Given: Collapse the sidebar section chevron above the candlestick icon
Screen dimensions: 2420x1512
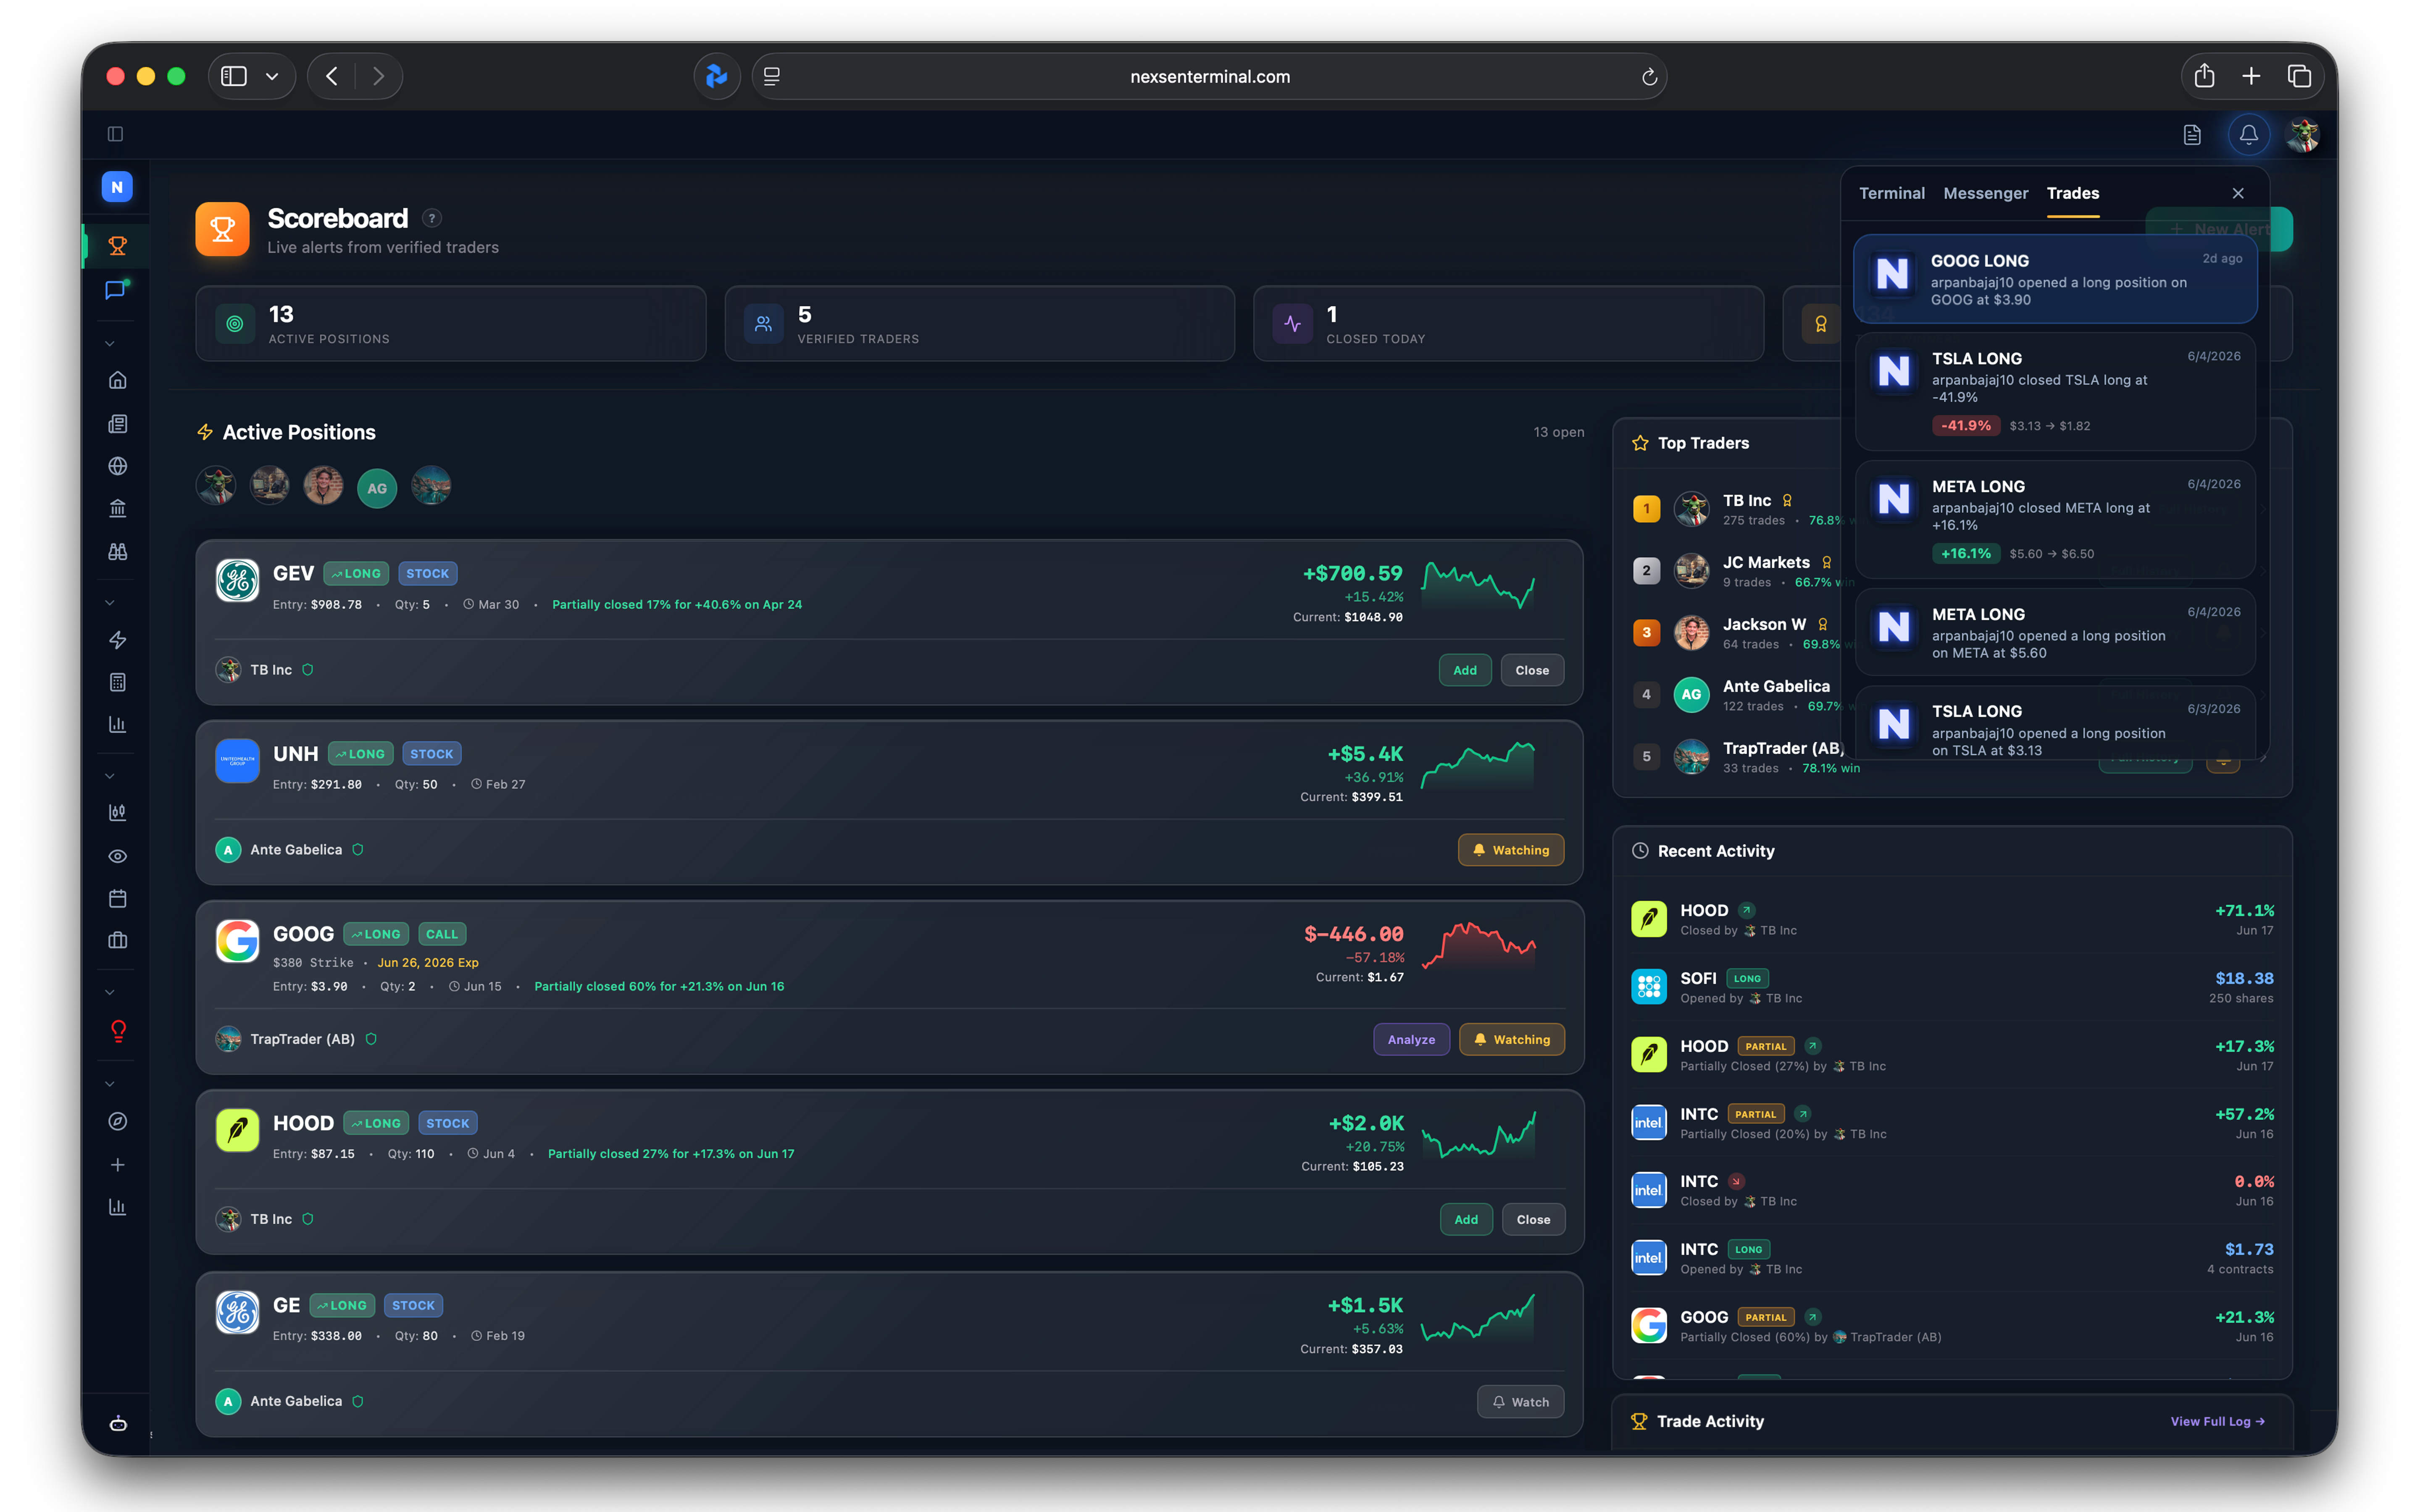Looking at the screenshot, I should [x=110, y=776].
